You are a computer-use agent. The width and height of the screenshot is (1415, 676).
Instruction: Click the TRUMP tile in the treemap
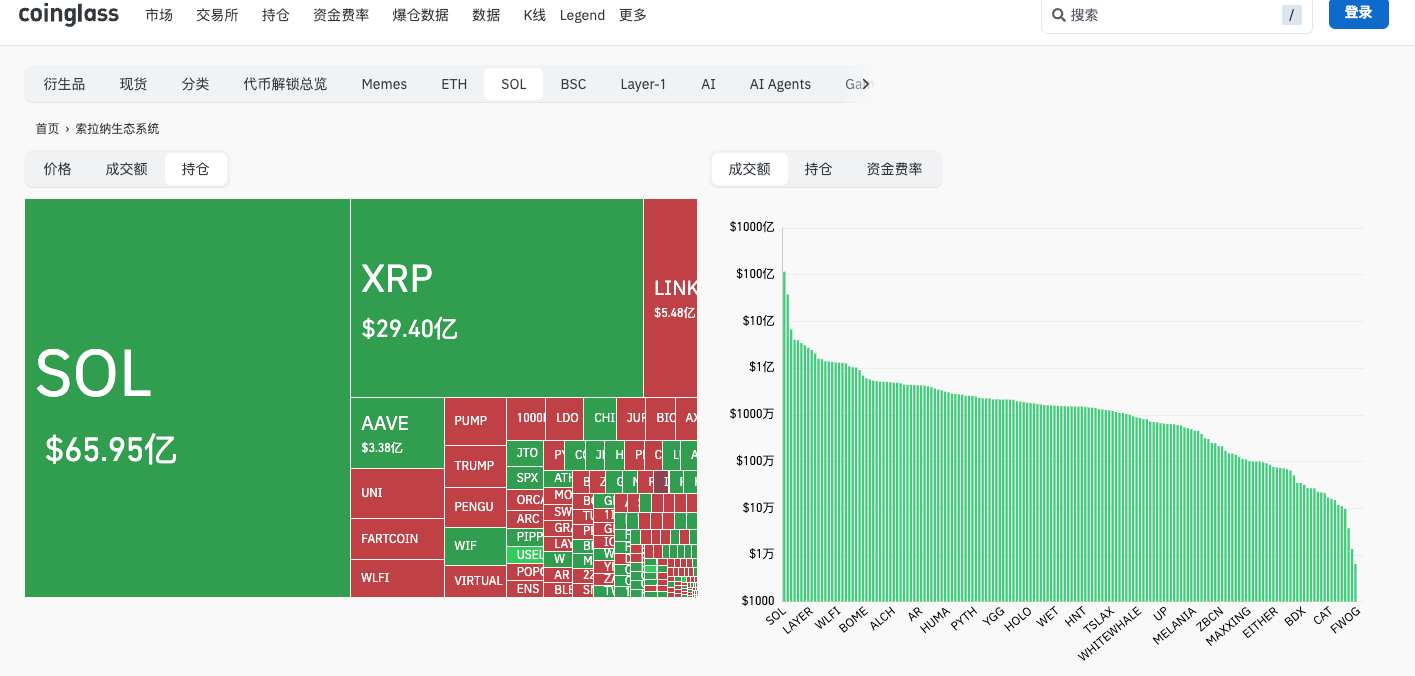(475, 466)
